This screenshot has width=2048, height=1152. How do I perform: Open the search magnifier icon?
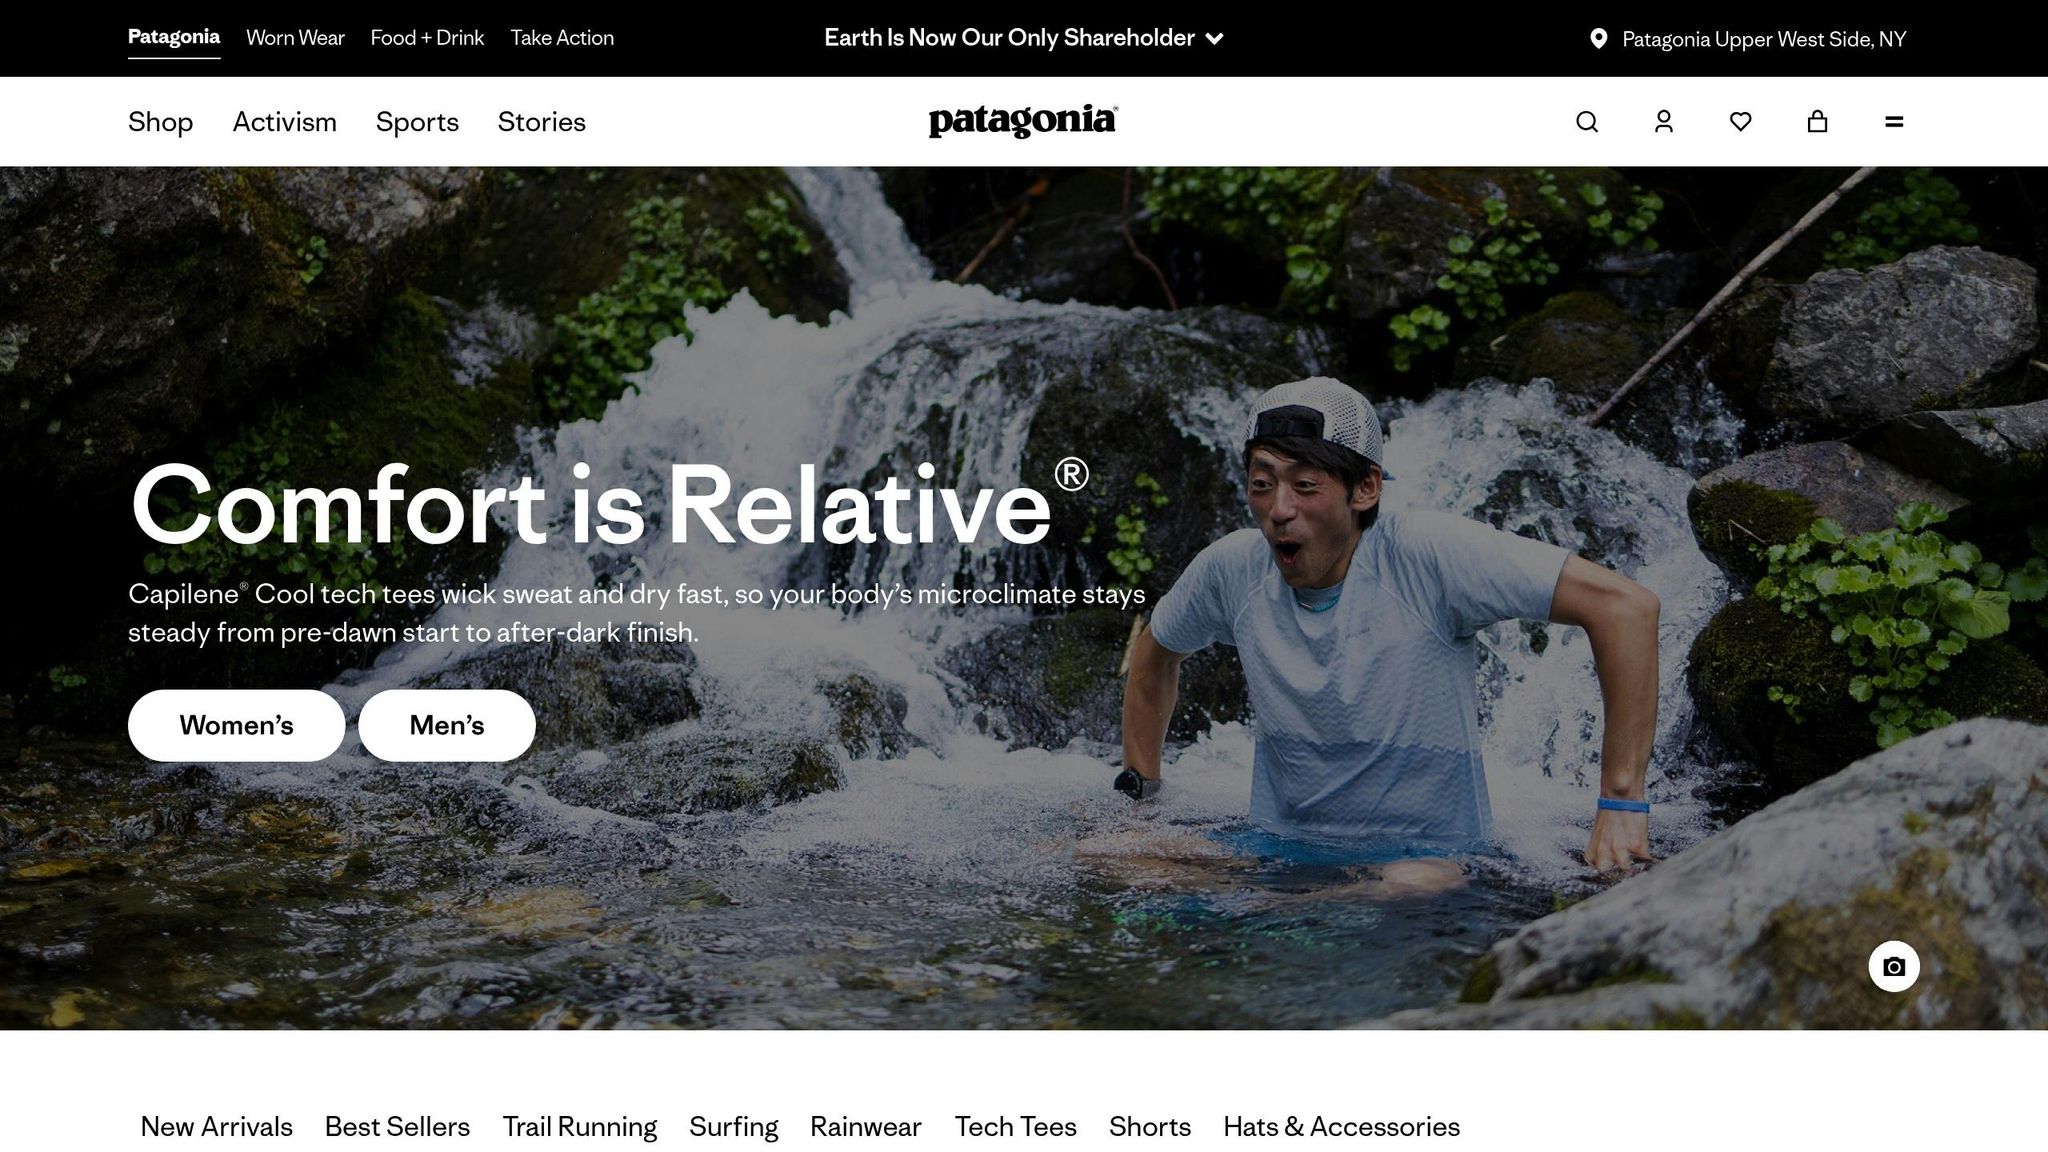click(x=1587, y=122)
